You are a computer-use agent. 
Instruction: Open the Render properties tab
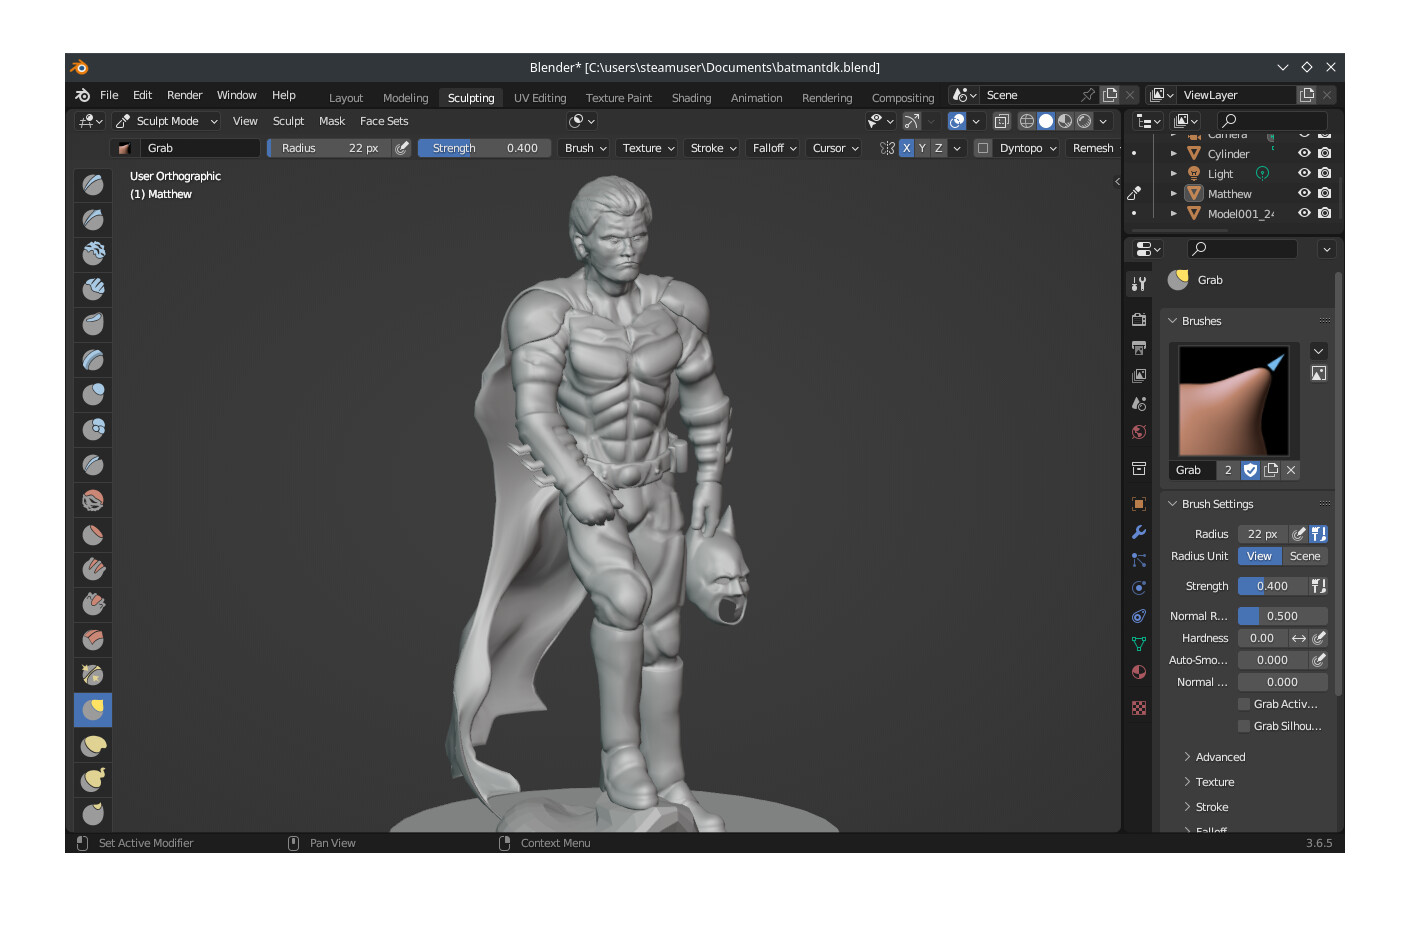[x=1138, y=320]
